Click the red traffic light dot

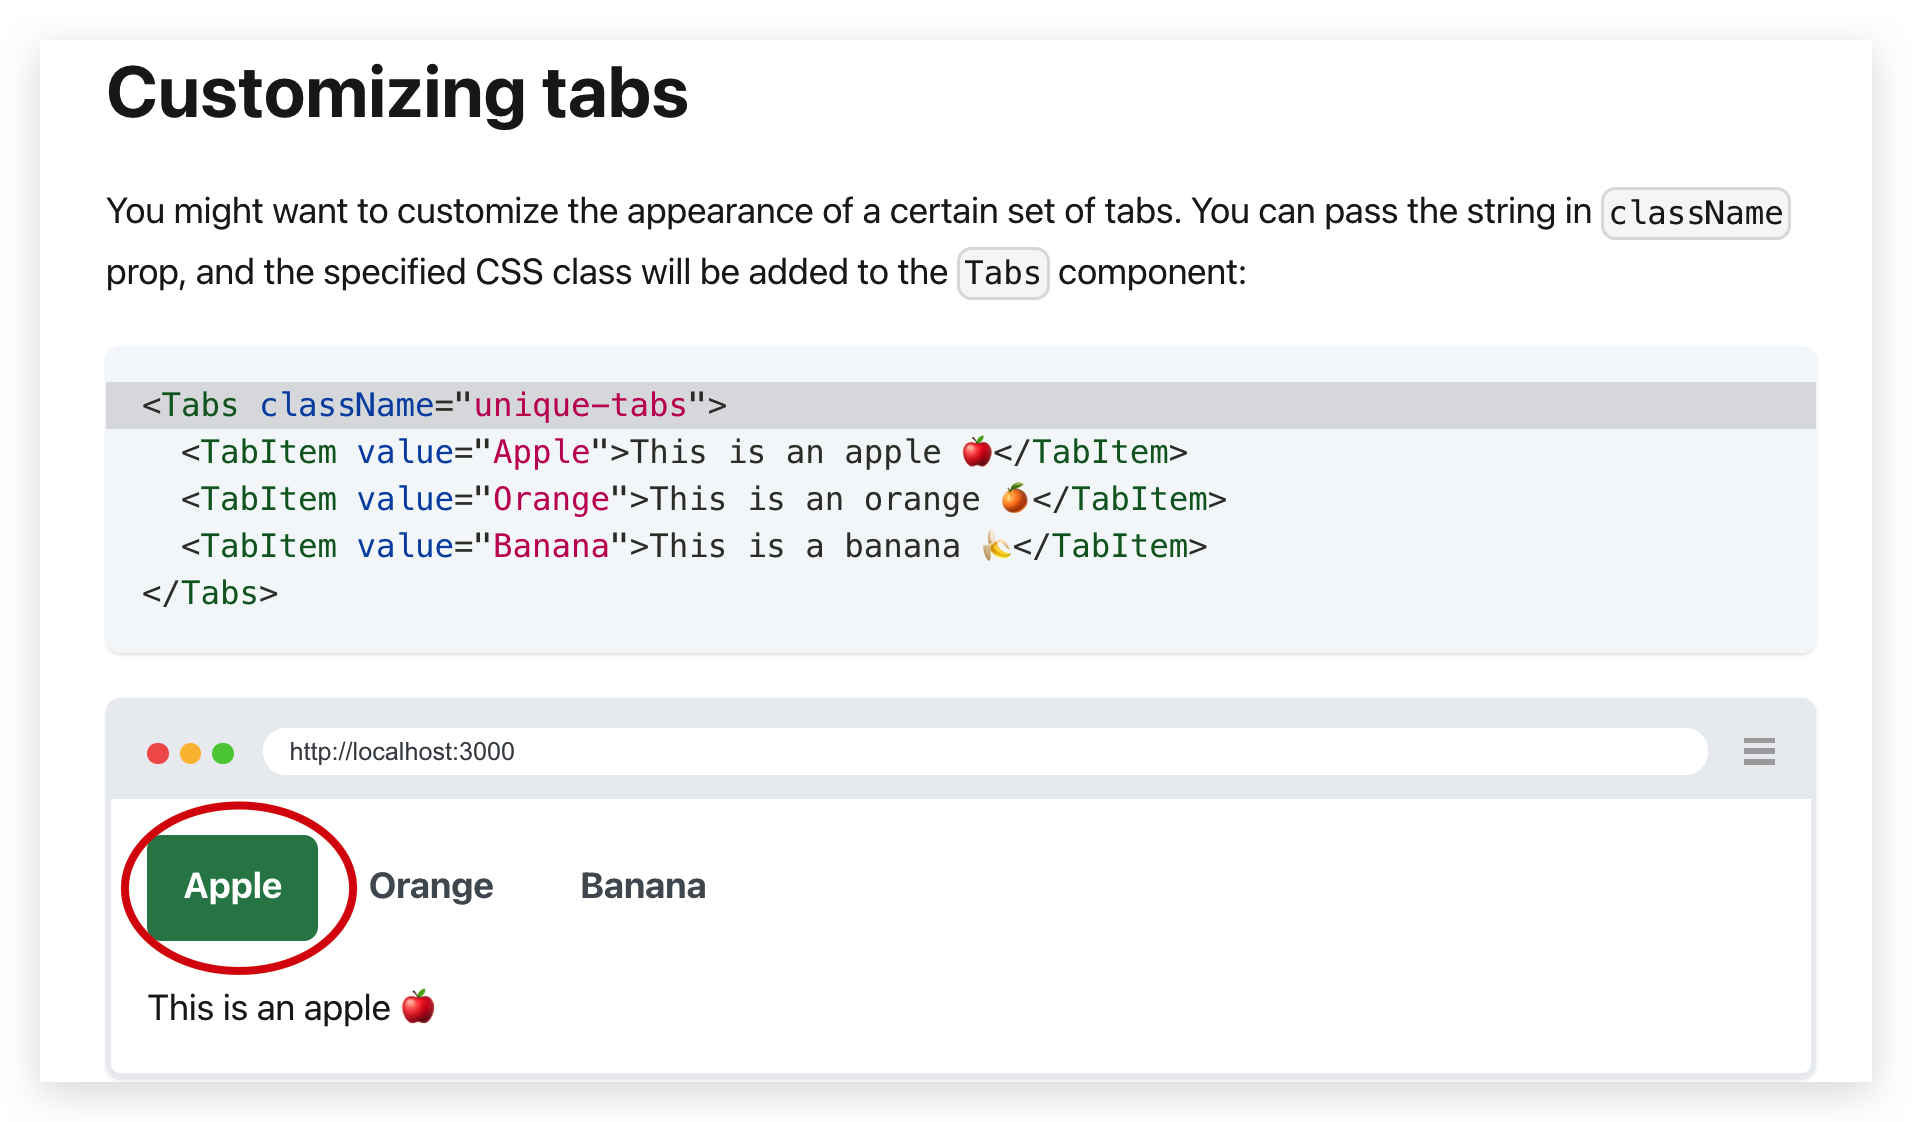(x=158, y=752)
